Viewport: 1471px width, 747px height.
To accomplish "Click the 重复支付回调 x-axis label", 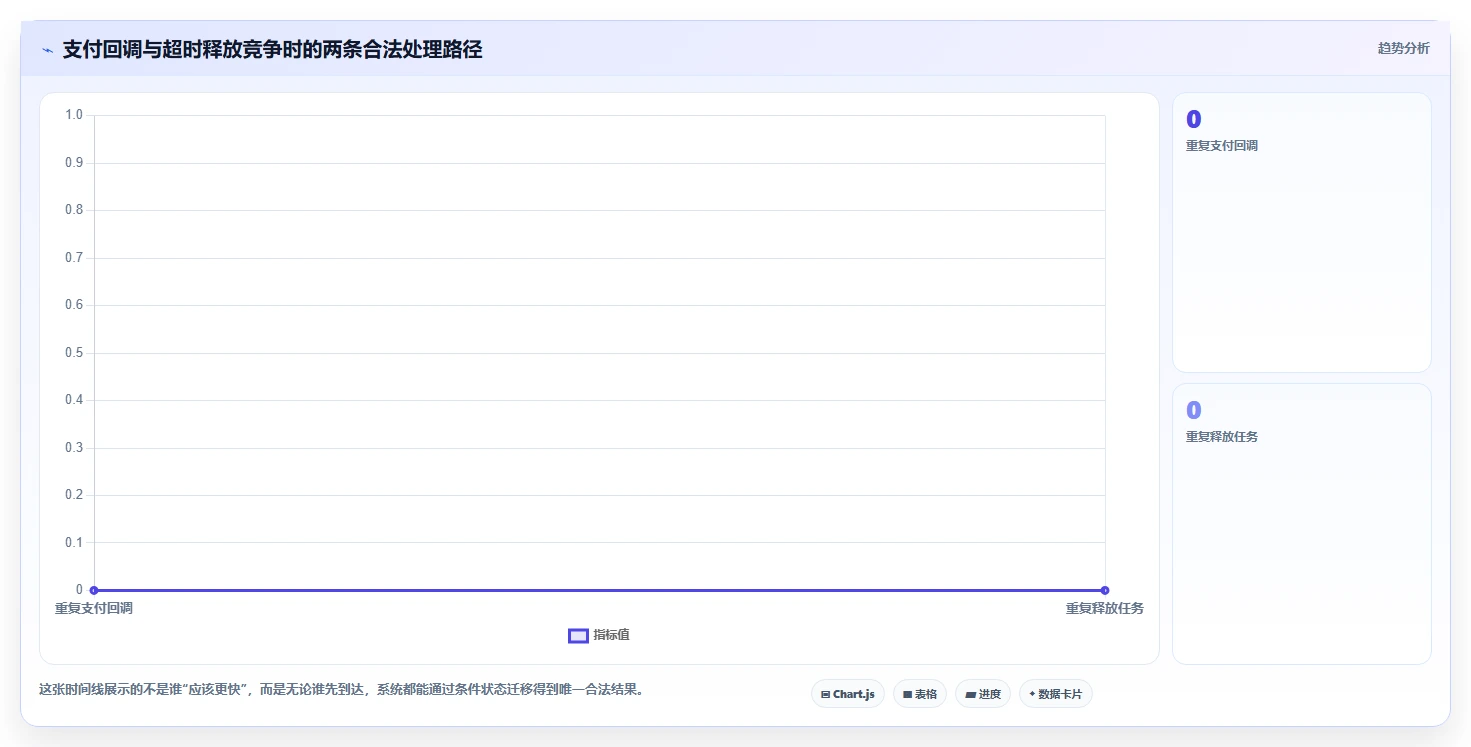I will pyautogui.click(x=94, y=608).
